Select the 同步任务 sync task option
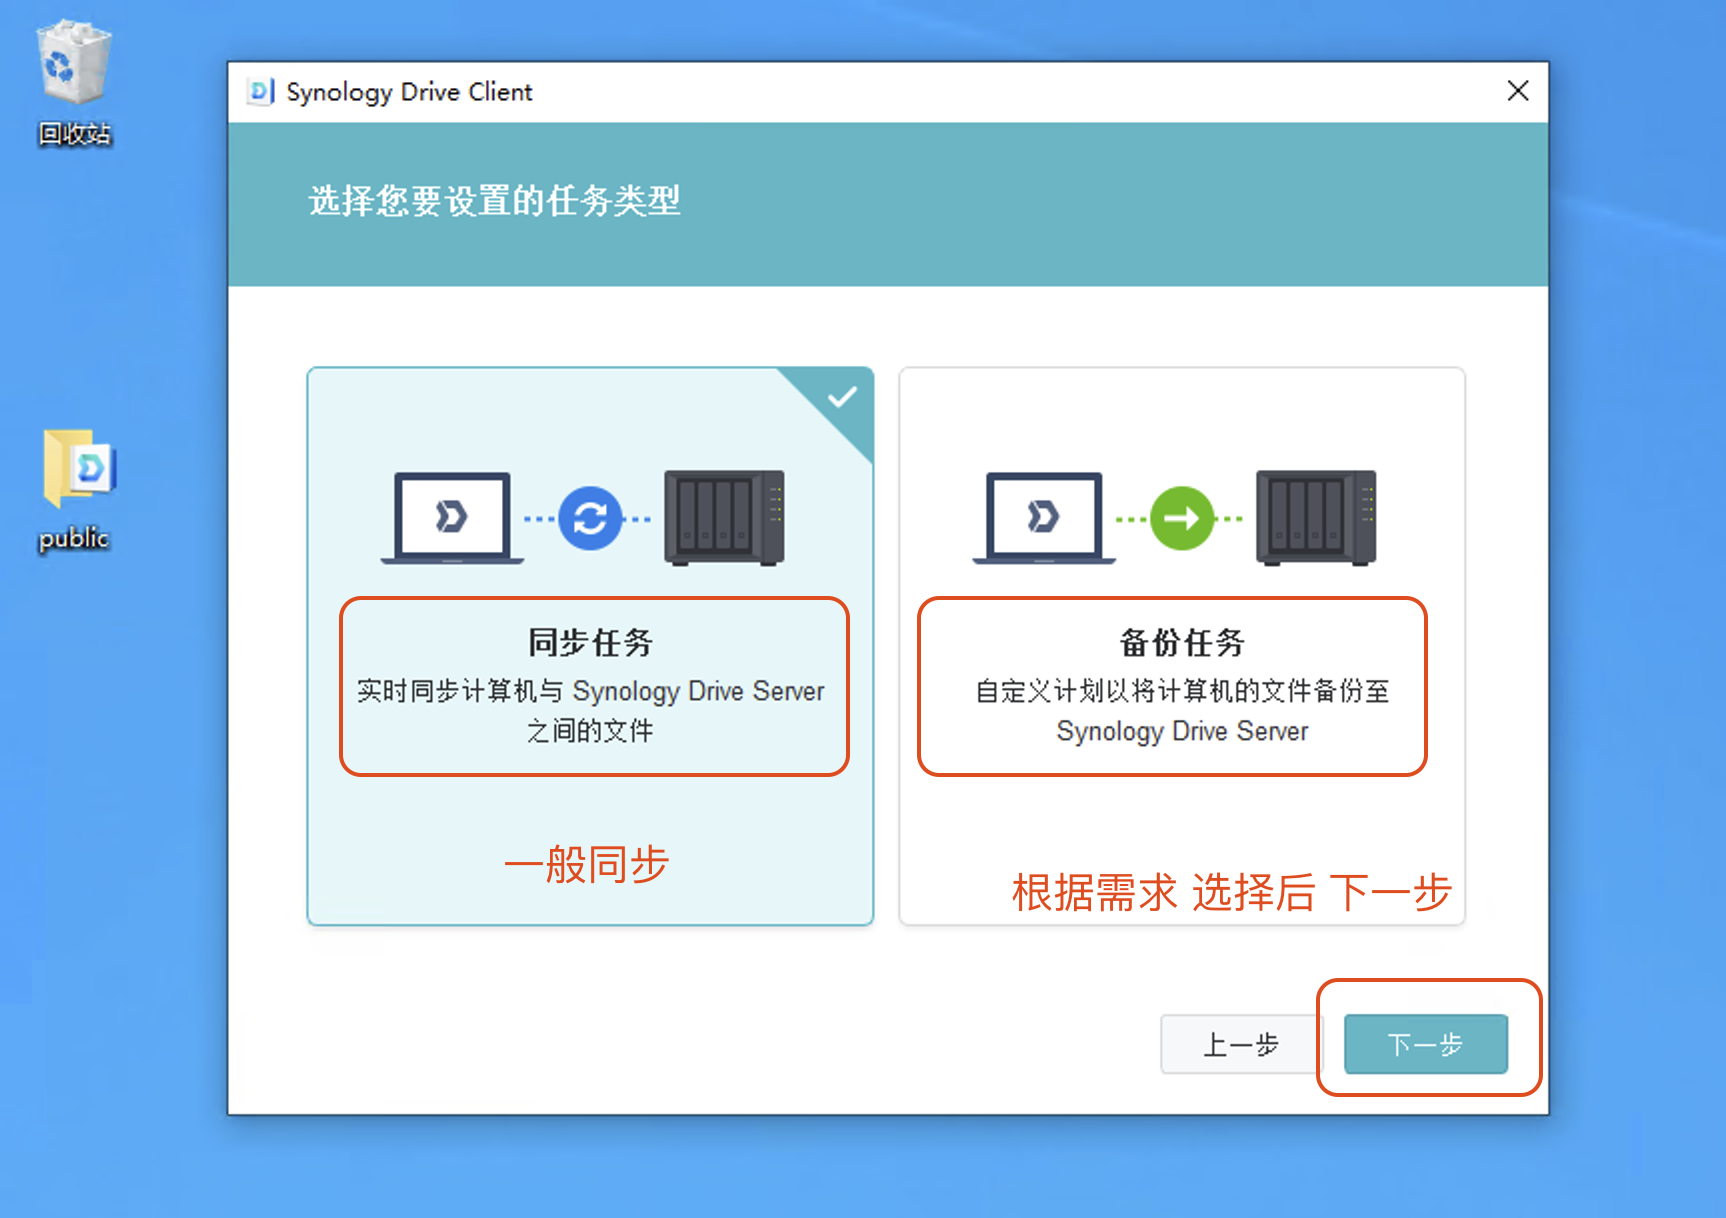 [590, 646]
